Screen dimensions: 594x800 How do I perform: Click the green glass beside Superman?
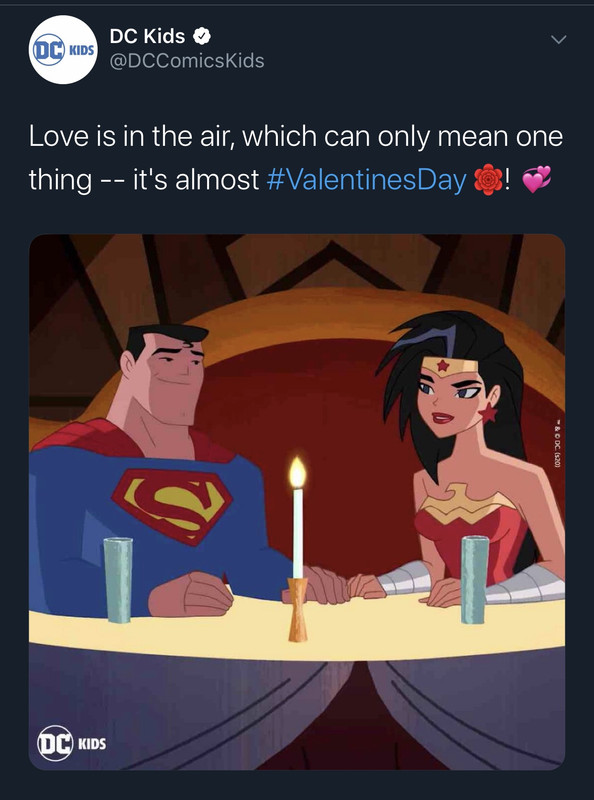tap(118, 581)
